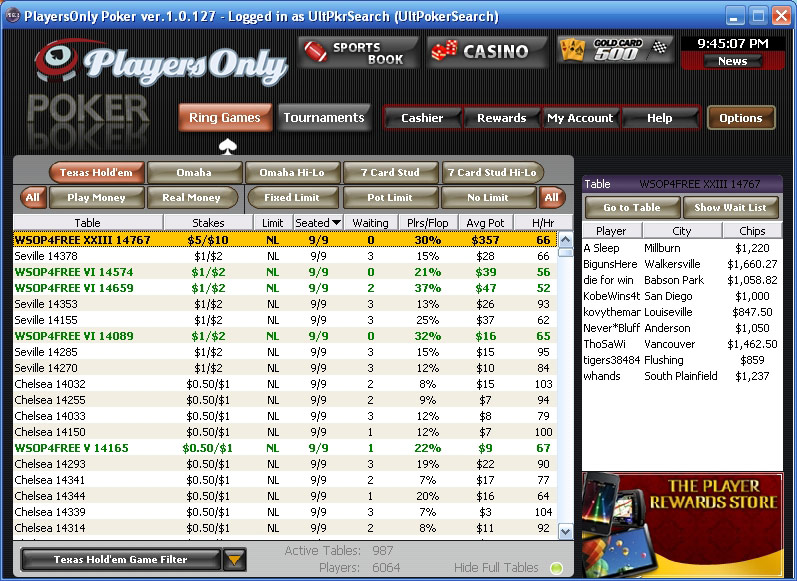Select the WSOP4FREE VI 14659 row
The image size is (797, 581).
[x=285, y=288]
